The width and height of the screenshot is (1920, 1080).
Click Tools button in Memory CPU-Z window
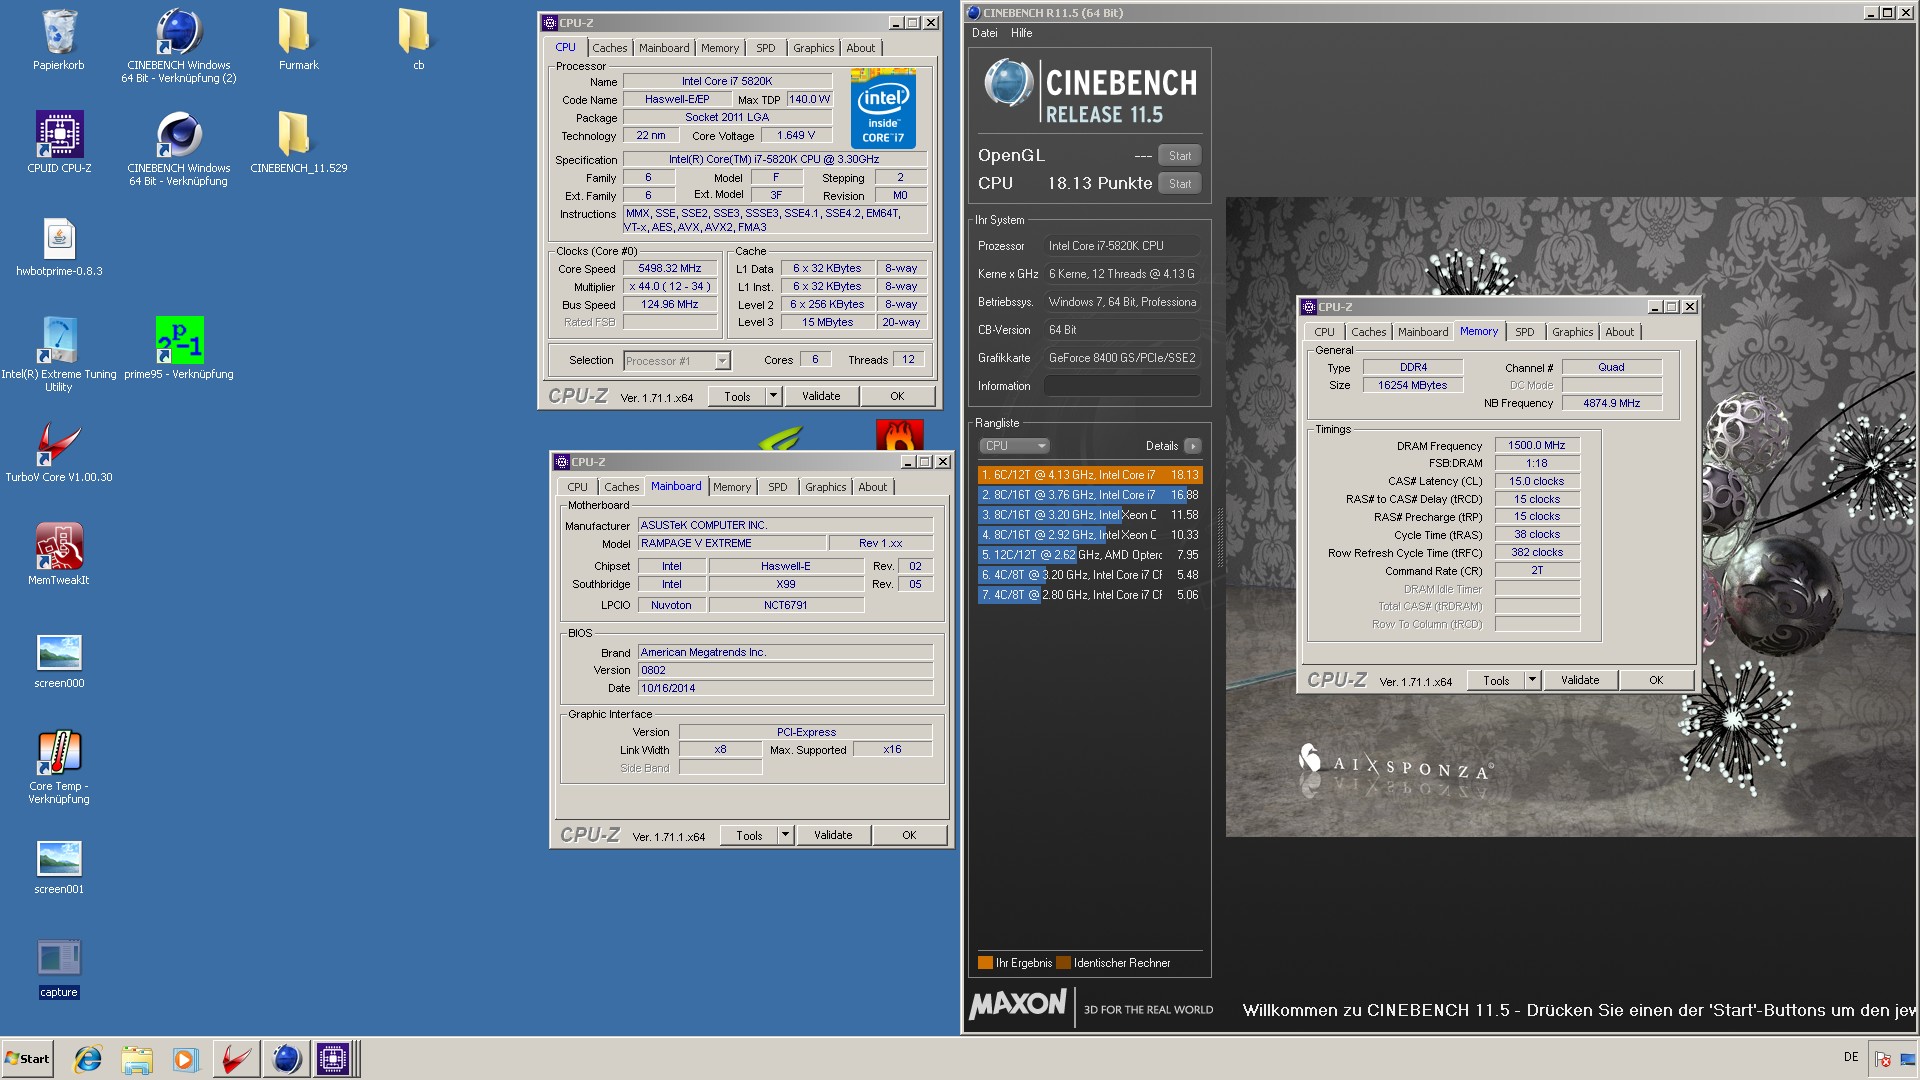pyautogui.click(x=1496, y=680)
